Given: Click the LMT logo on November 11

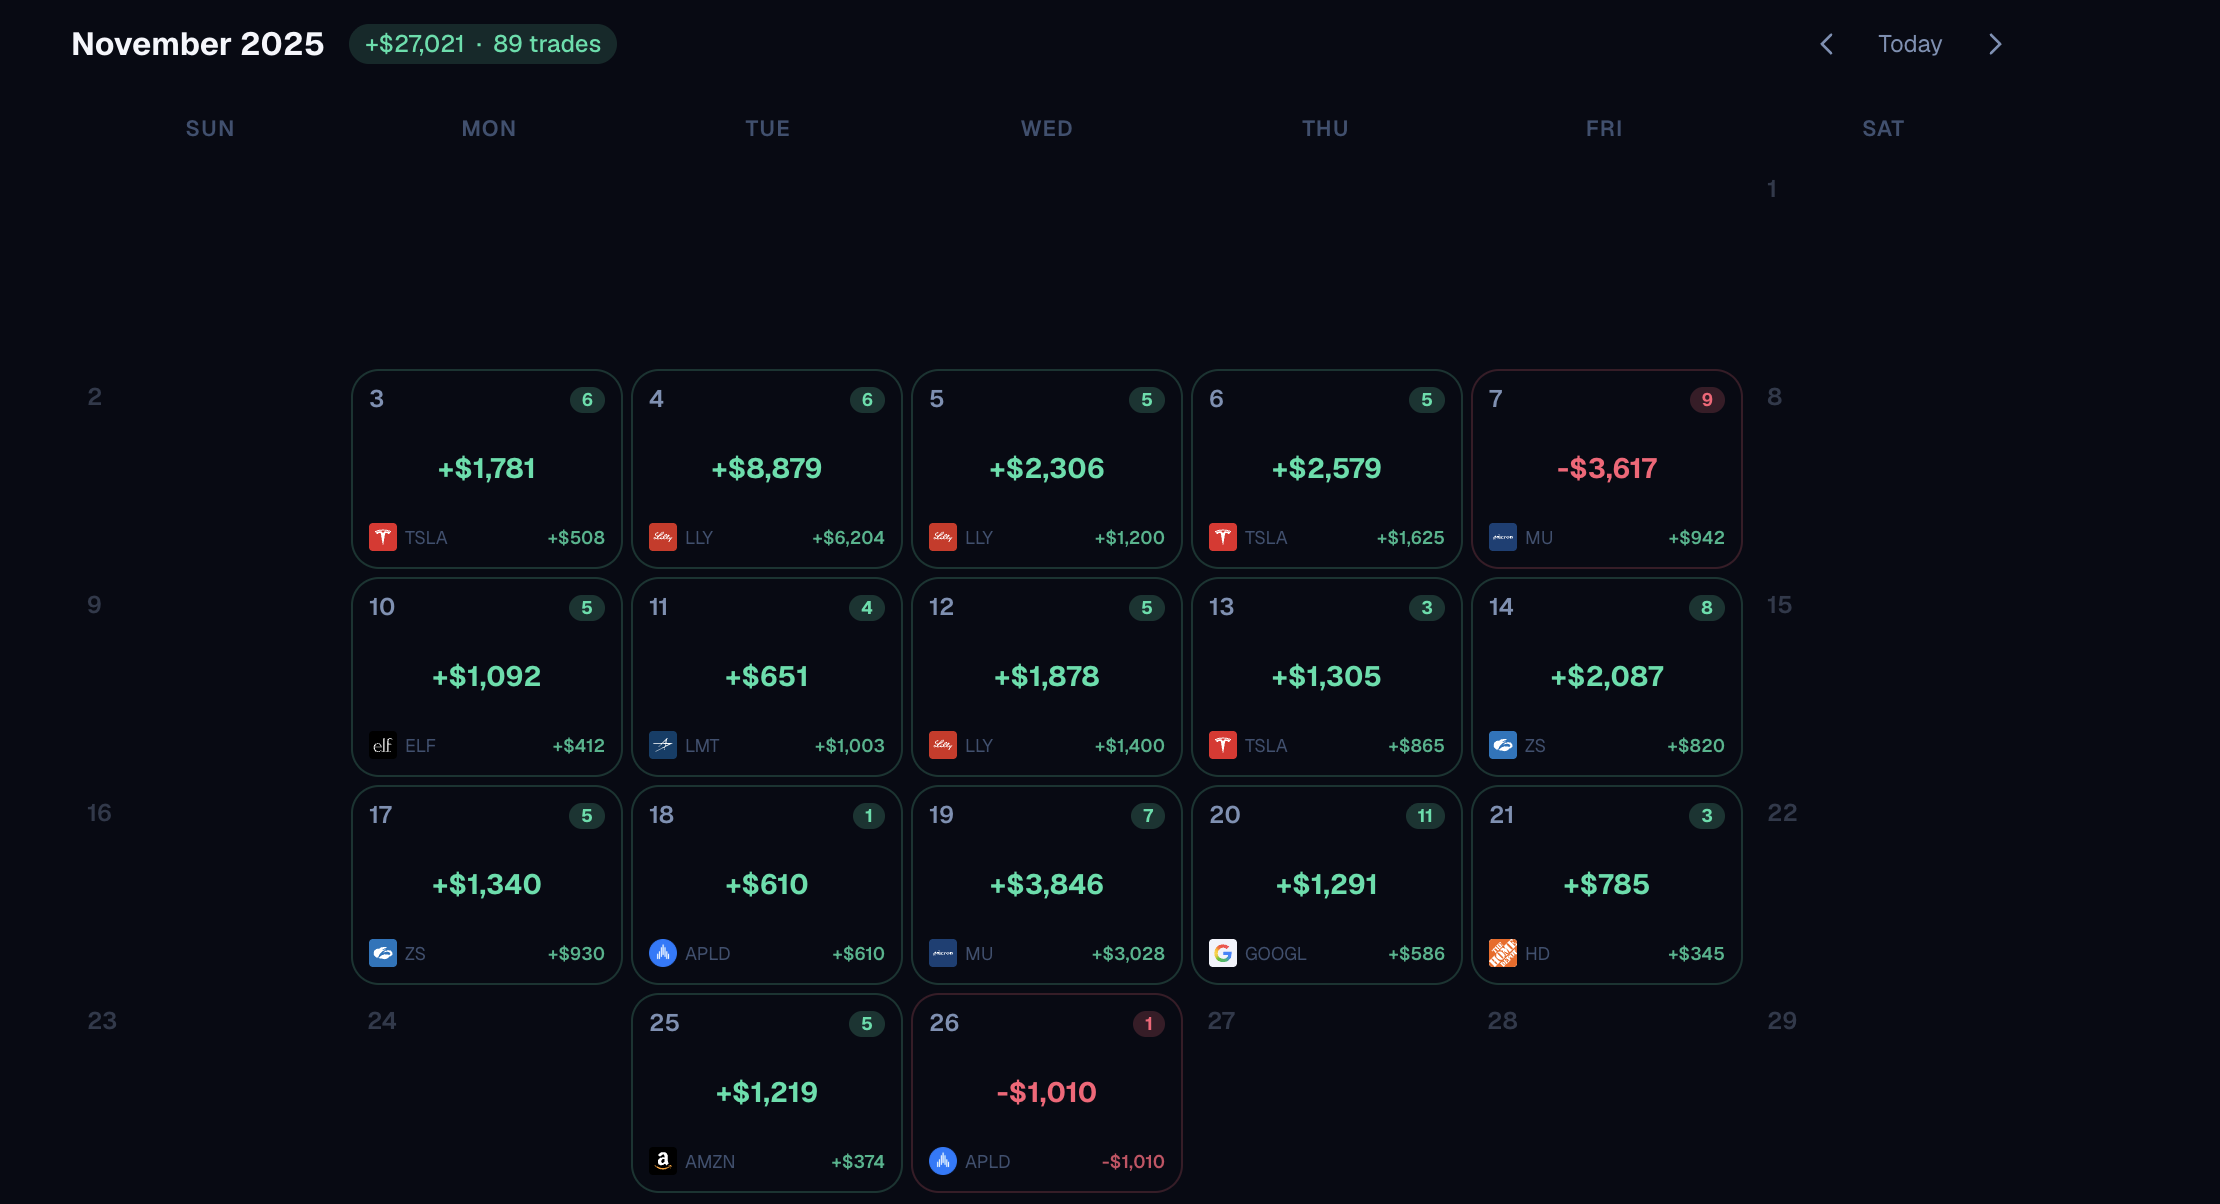Looking at the screenshot, I should point(663,745).
